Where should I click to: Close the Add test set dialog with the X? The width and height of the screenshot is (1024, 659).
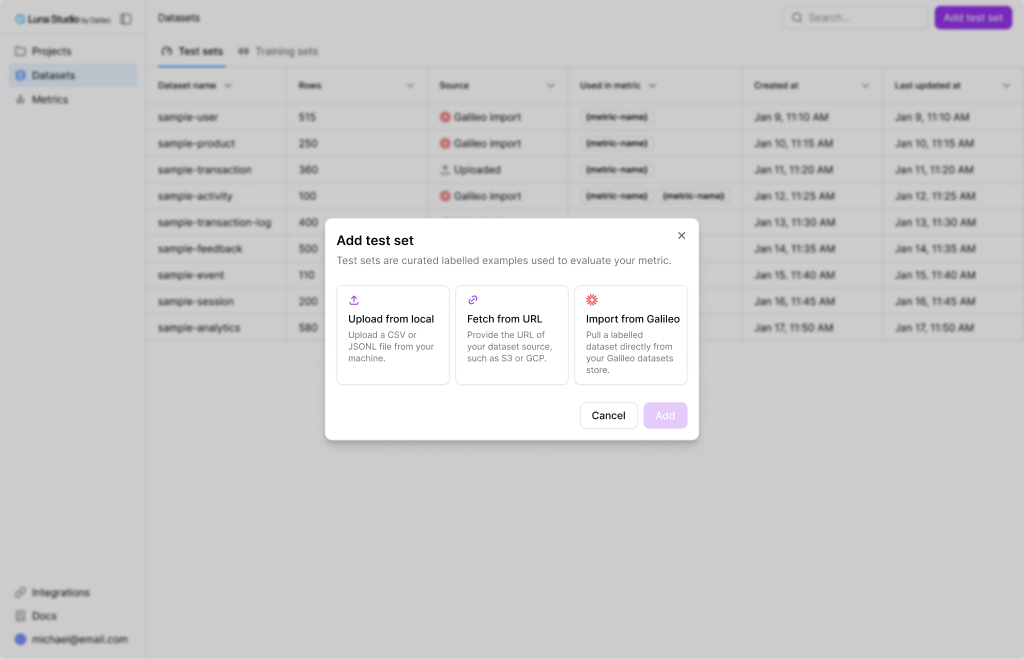(681, 236)
